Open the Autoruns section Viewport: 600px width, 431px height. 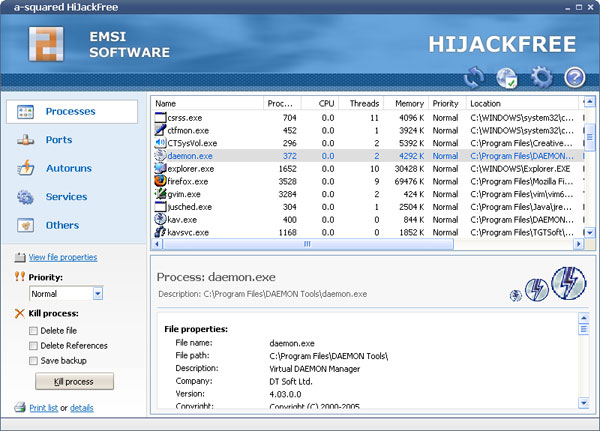(x=54, y=168)
